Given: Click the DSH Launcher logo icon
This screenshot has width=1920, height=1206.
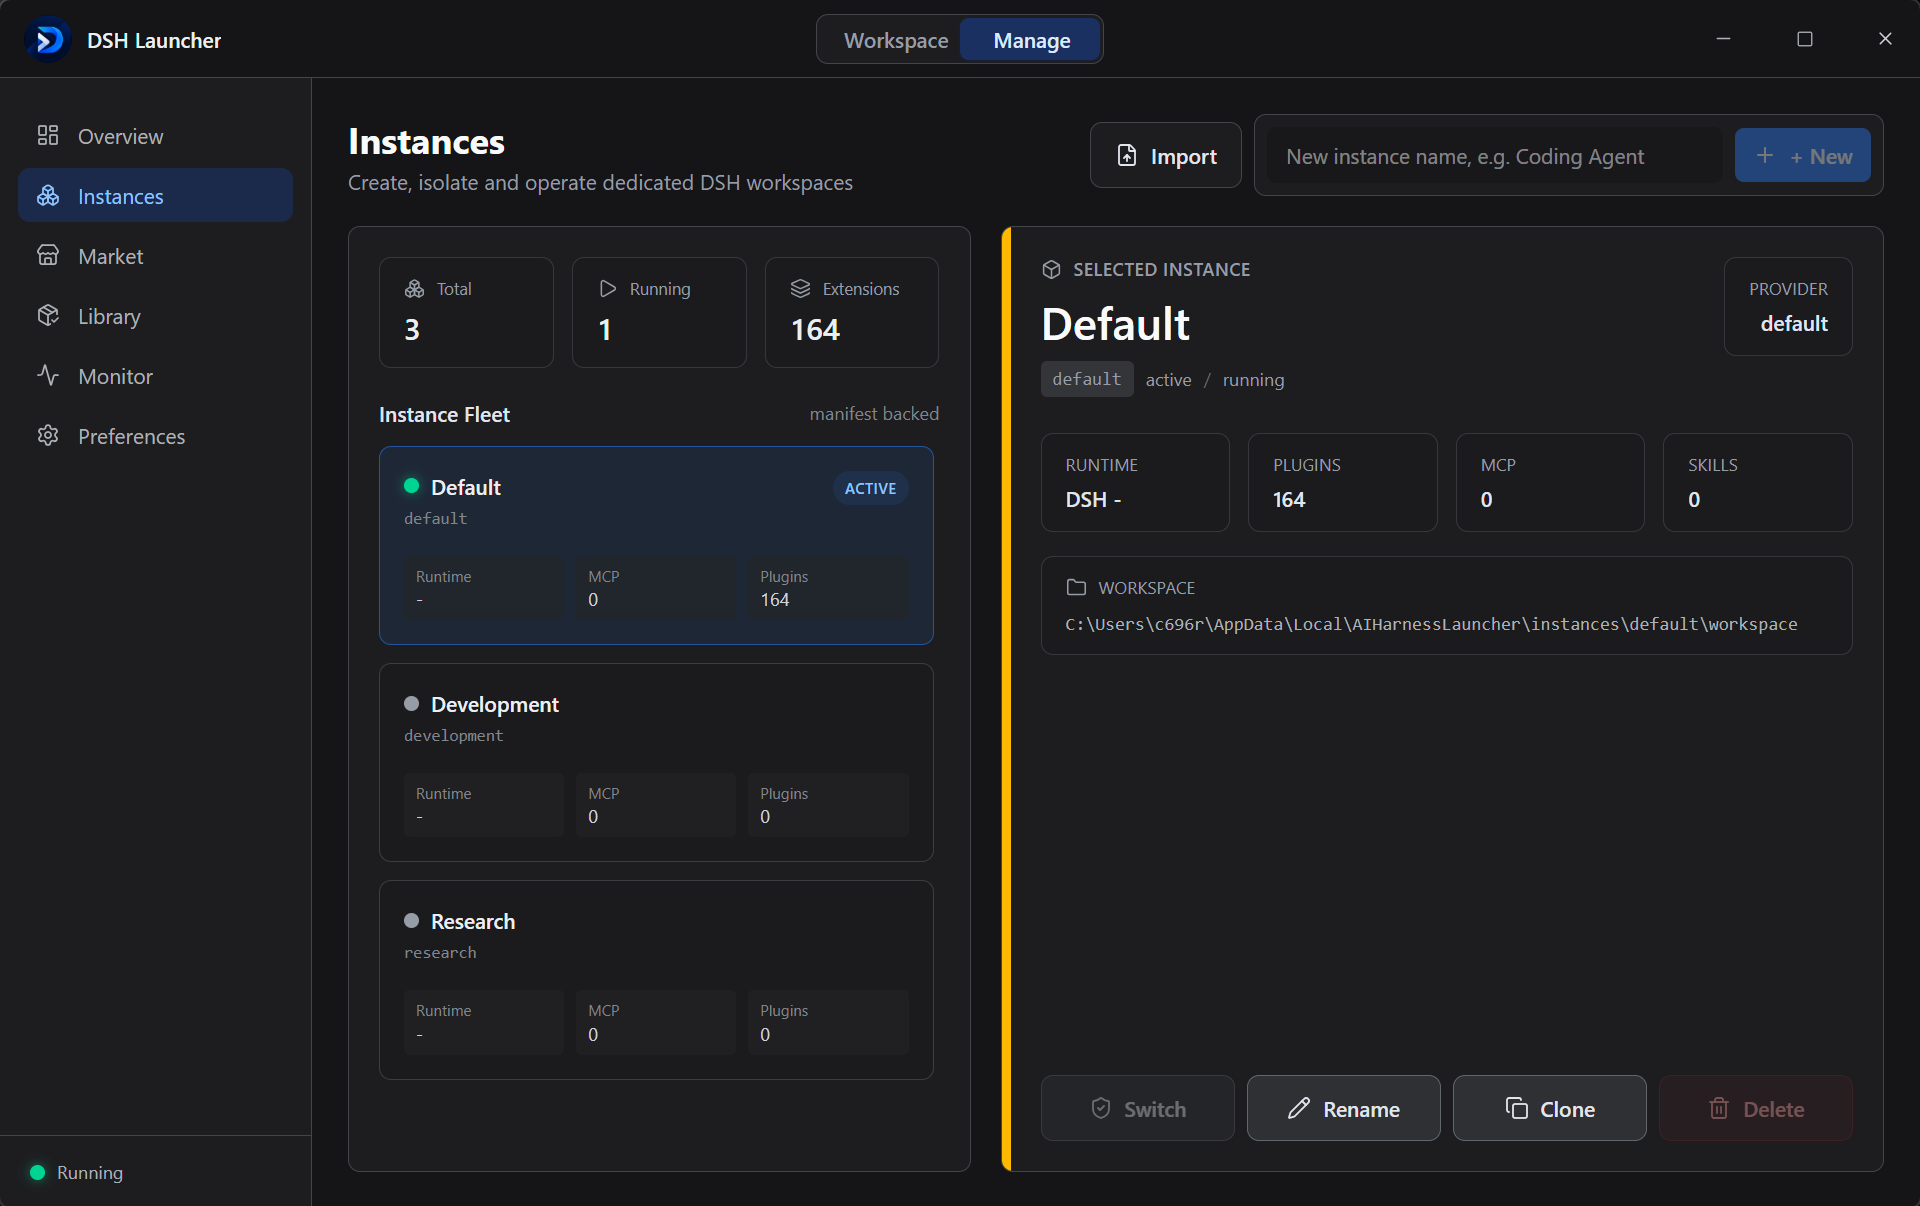Looking at the screenshot, I should (x=48, y=40).
